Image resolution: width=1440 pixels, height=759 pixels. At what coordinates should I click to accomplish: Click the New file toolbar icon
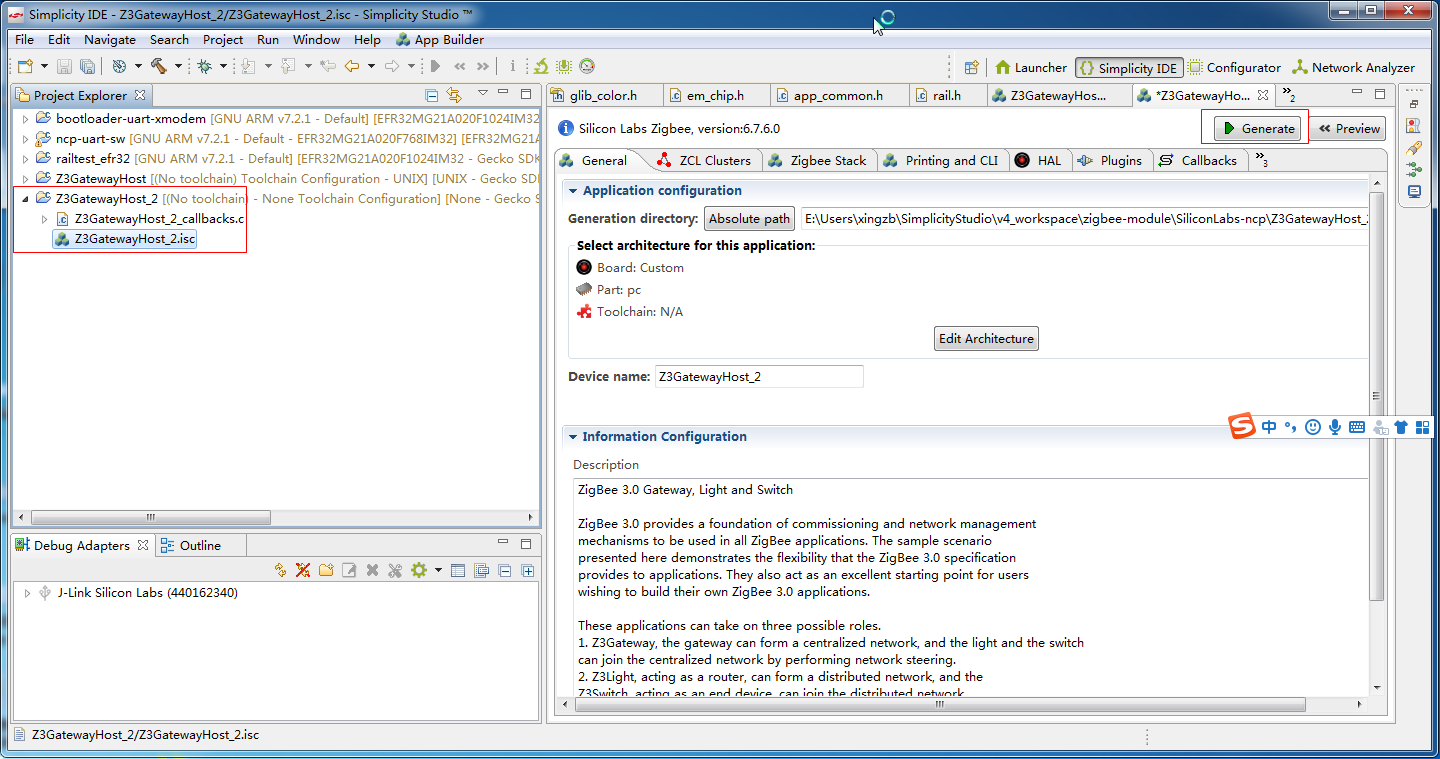point(24,67)
